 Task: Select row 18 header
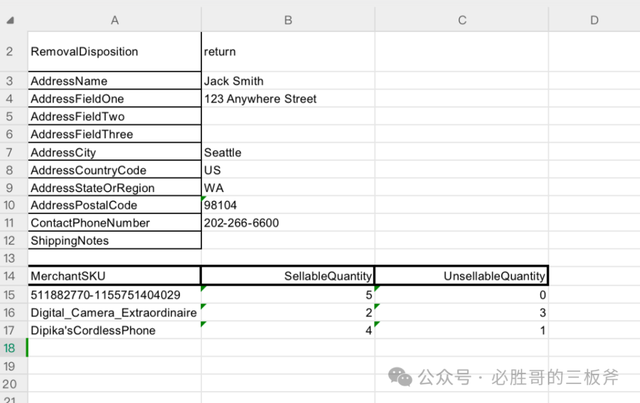pos(9,348)
